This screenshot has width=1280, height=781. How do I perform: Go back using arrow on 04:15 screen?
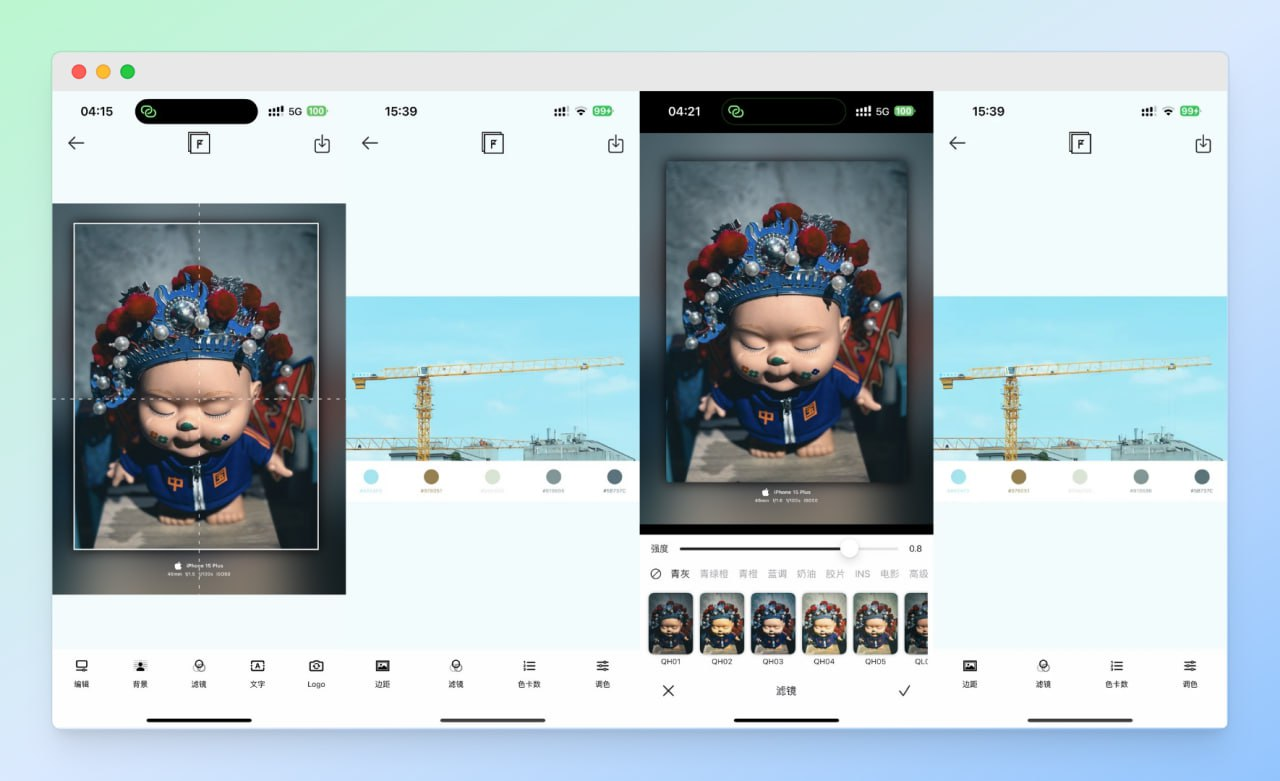[76, 143]
